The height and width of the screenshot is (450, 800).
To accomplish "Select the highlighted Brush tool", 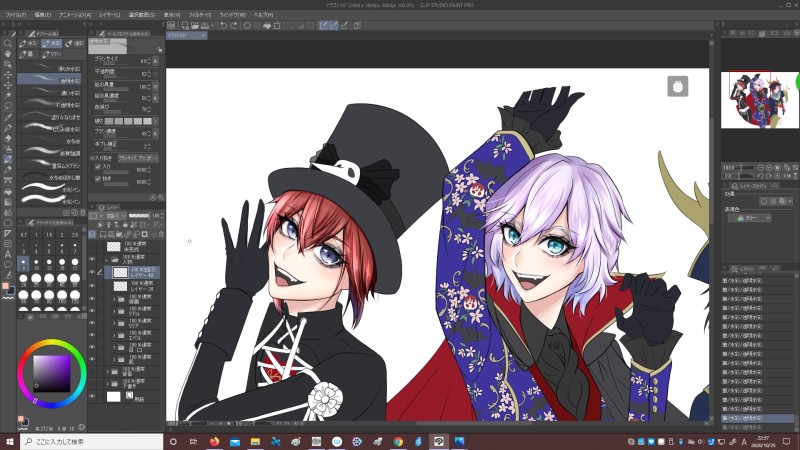I will click(x=8, y=159).
